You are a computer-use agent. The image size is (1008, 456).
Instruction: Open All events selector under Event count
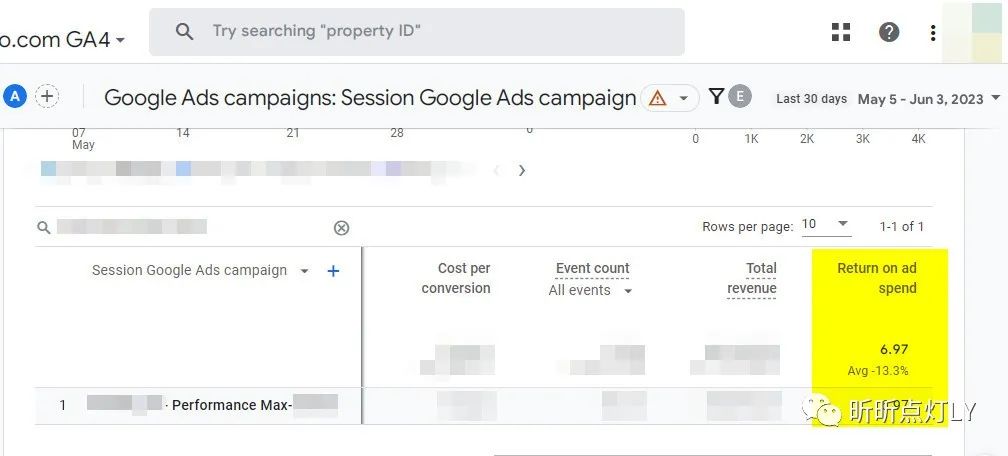click(590, 291)
